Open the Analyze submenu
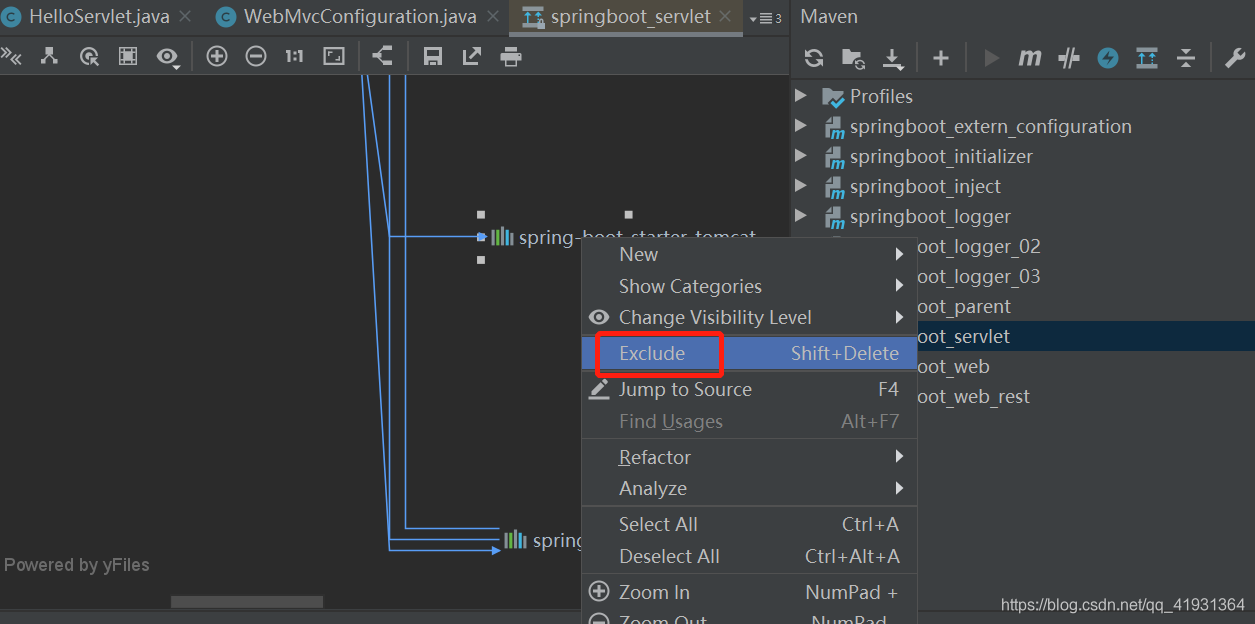1255x624 pixels. tap(749, 488)
